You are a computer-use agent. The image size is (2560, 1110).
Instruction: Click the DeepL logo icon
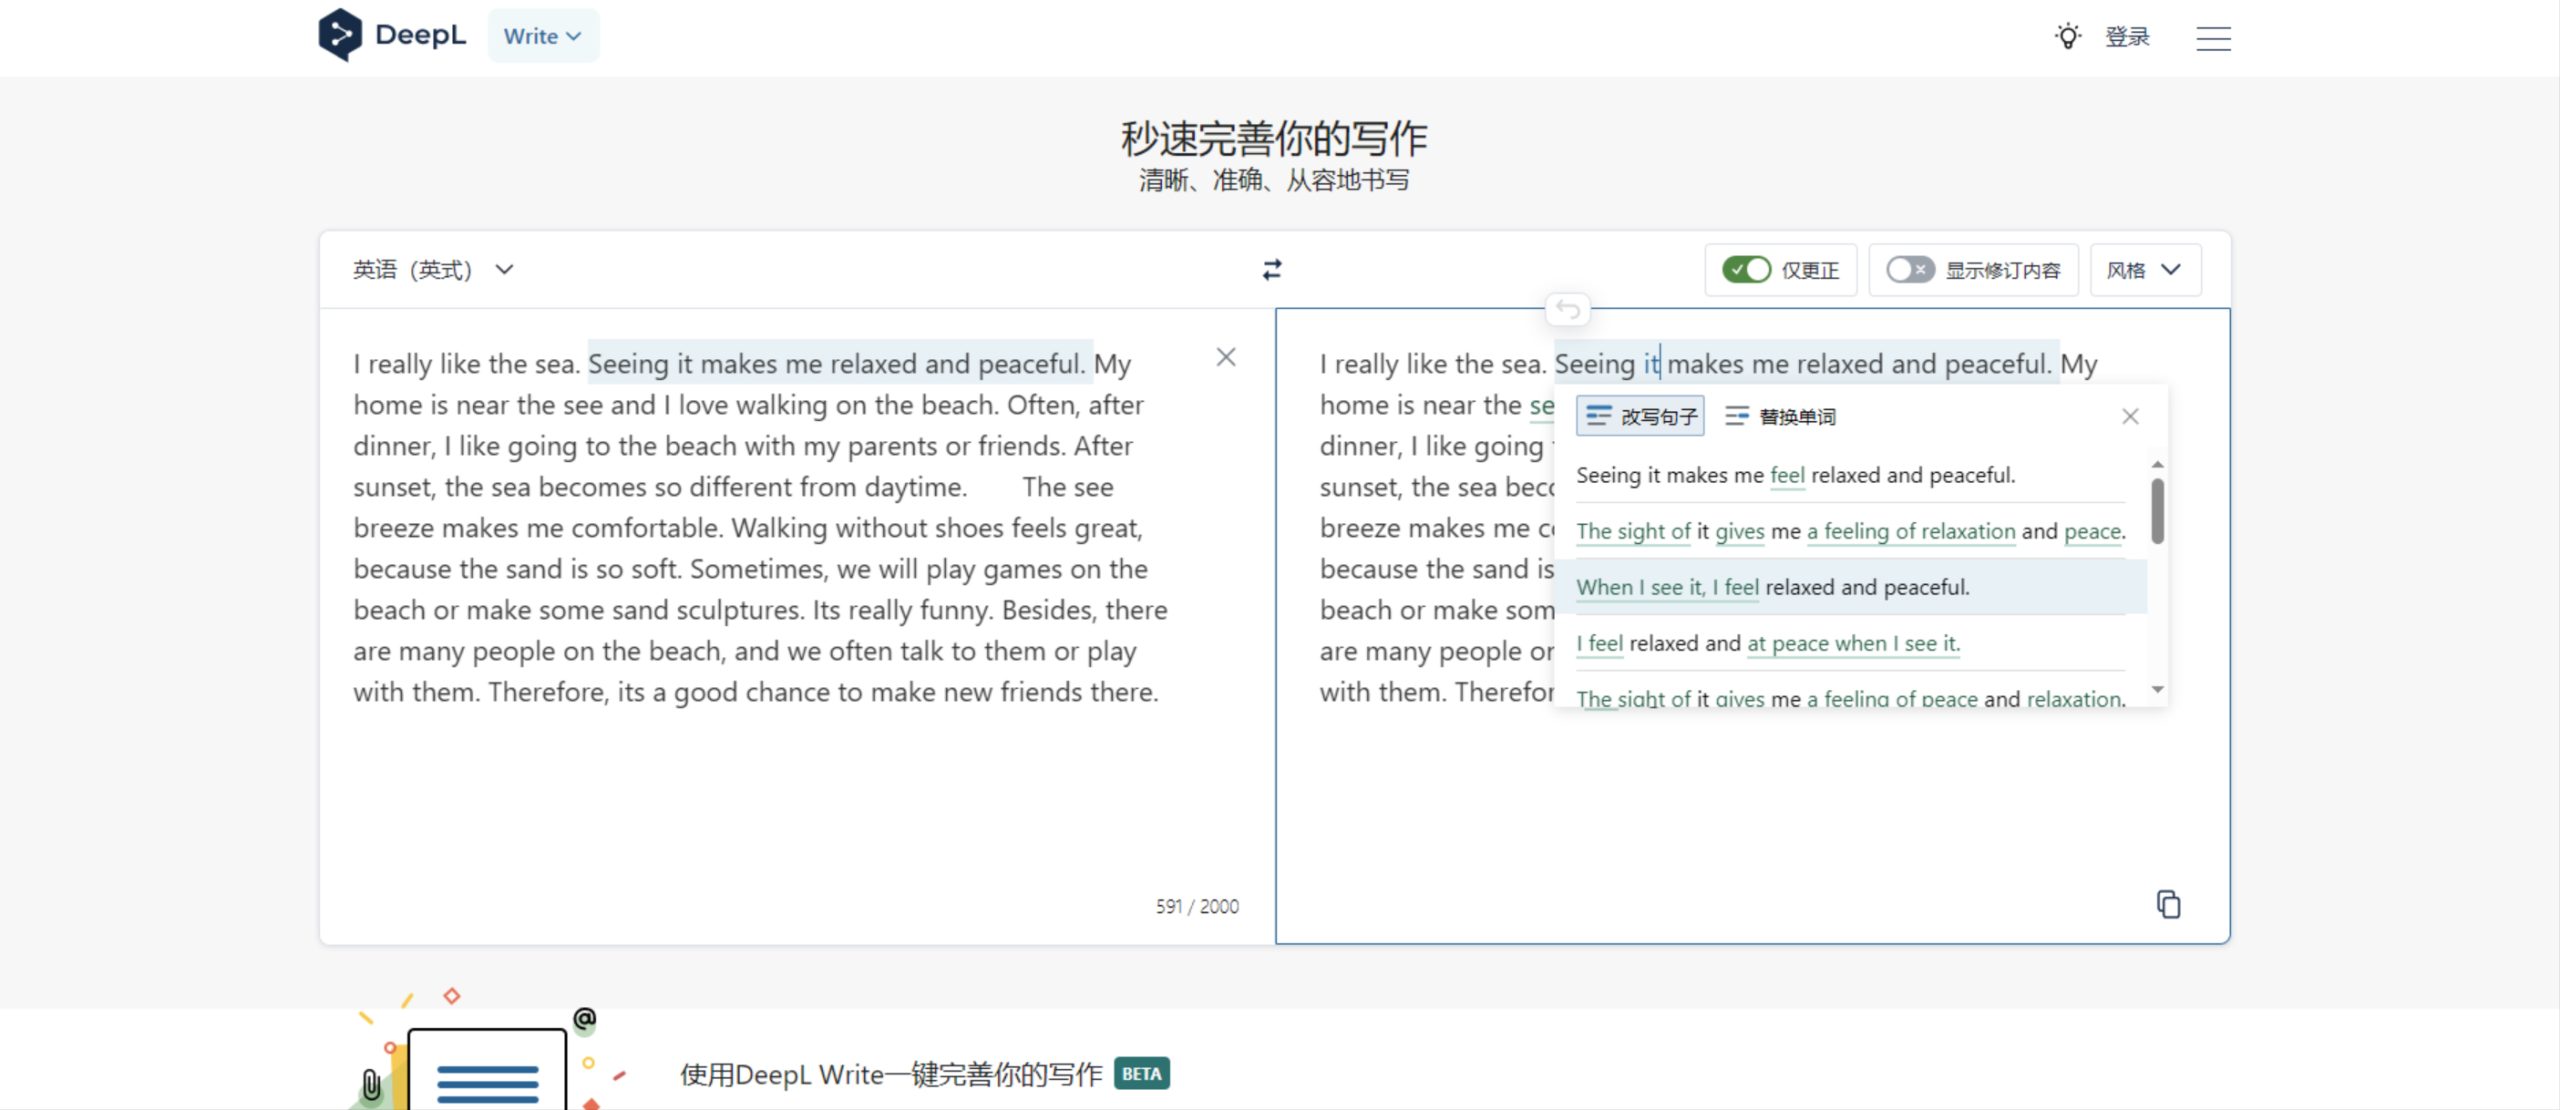point(340,36)
